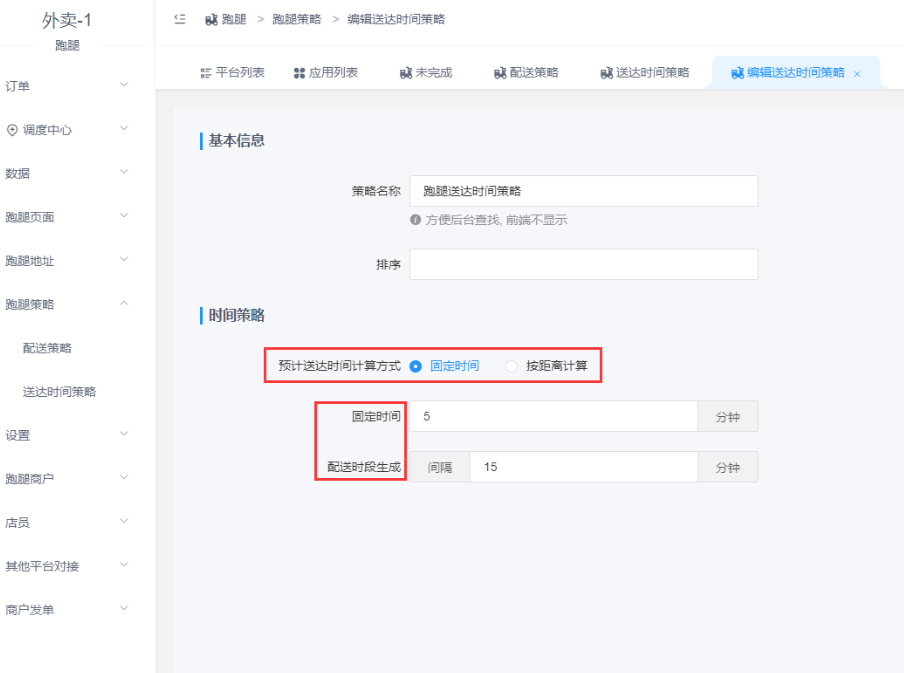Image resolution: width=904 pixels, height=673 pixels.
Task: Focus the 配送时段生成 interval input
Action: (583, 467)
